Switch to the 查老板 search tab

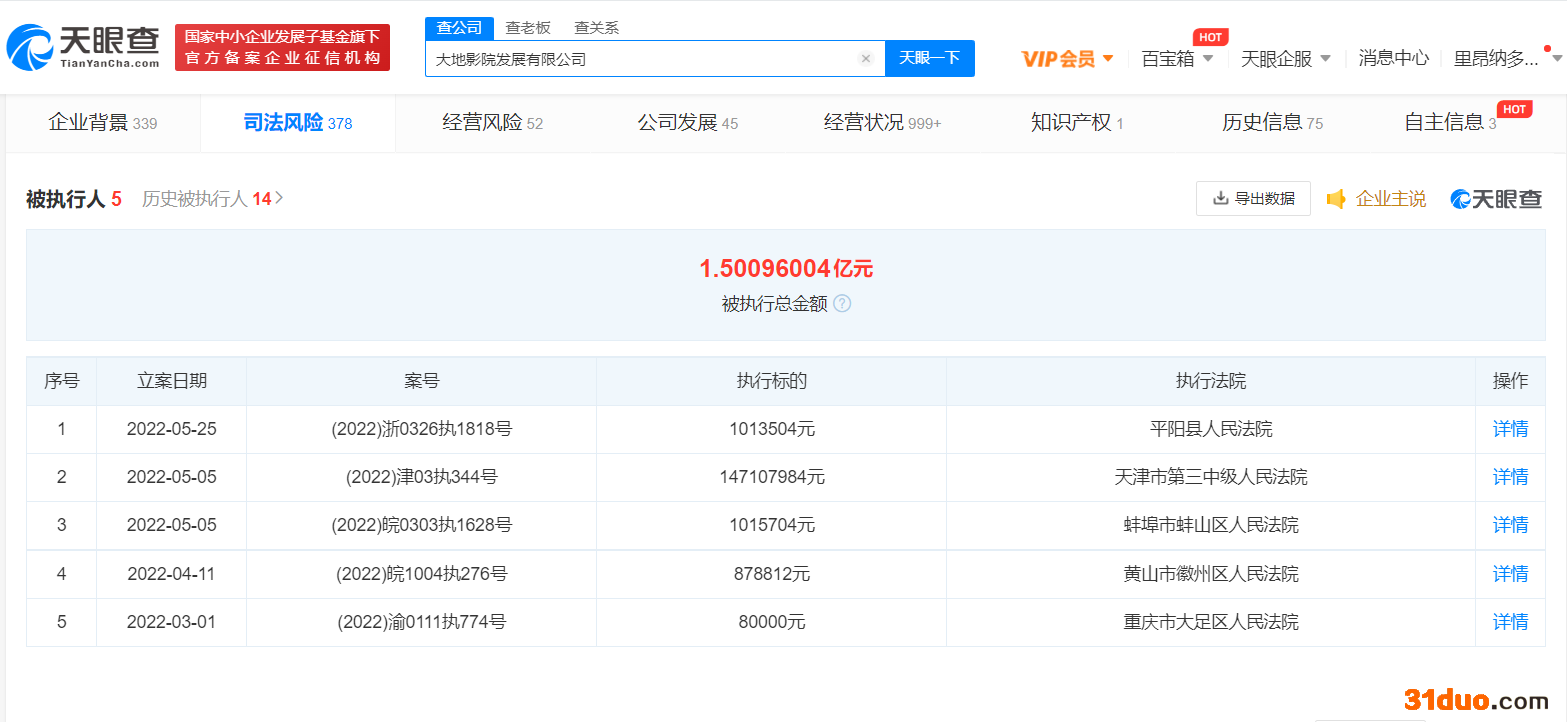[x=528, y=27]
